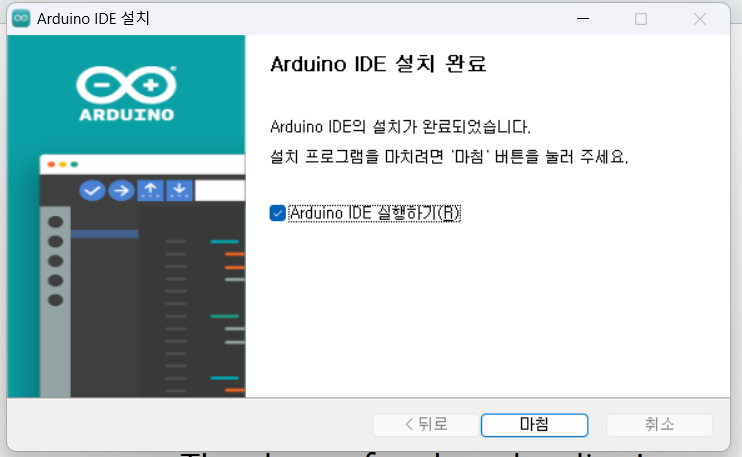Click the '< 뒤로' back button

pos(425,425)
